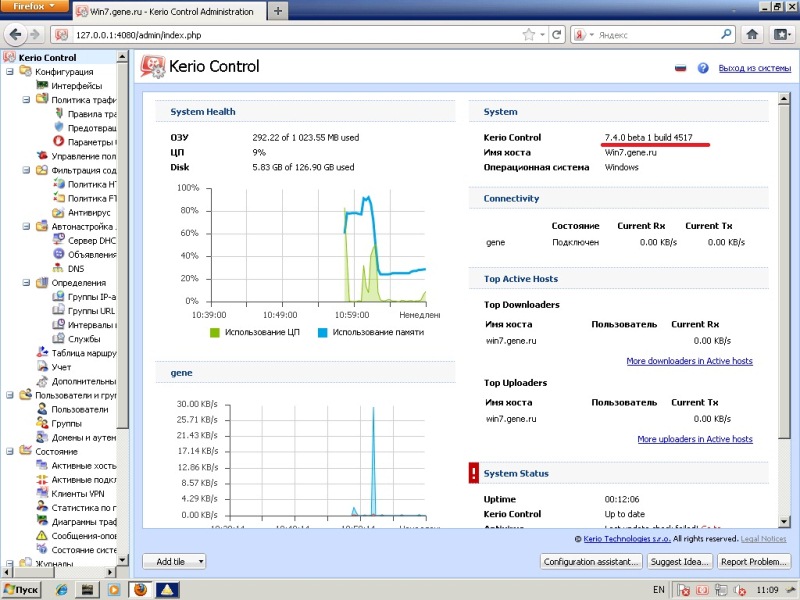Open the Службы icon
This screenshot has height=600, width=800.
59,339
